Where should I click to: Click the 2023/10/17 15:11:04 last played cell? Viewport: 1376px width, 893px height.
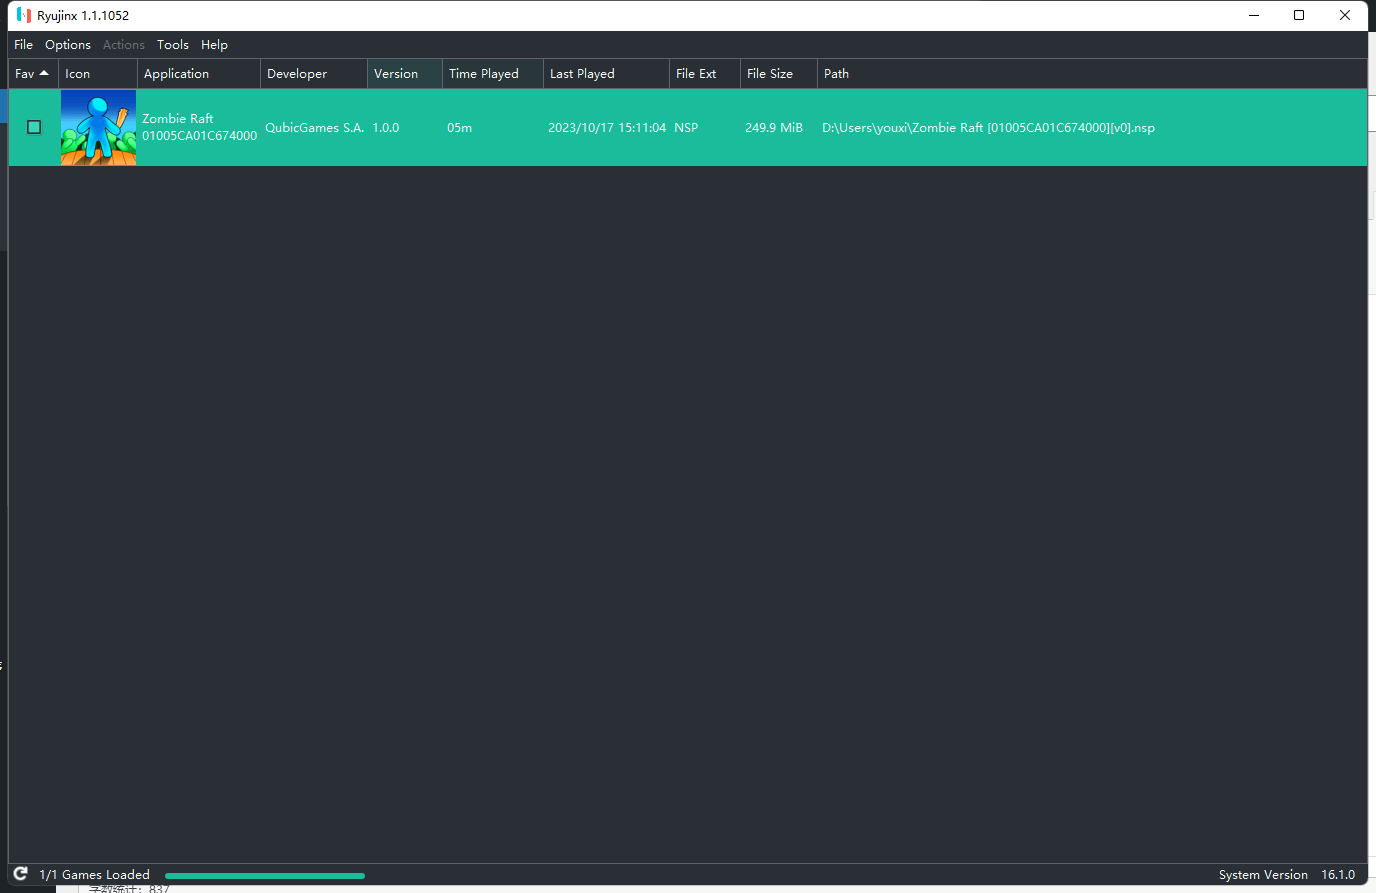tap(607, 128)
